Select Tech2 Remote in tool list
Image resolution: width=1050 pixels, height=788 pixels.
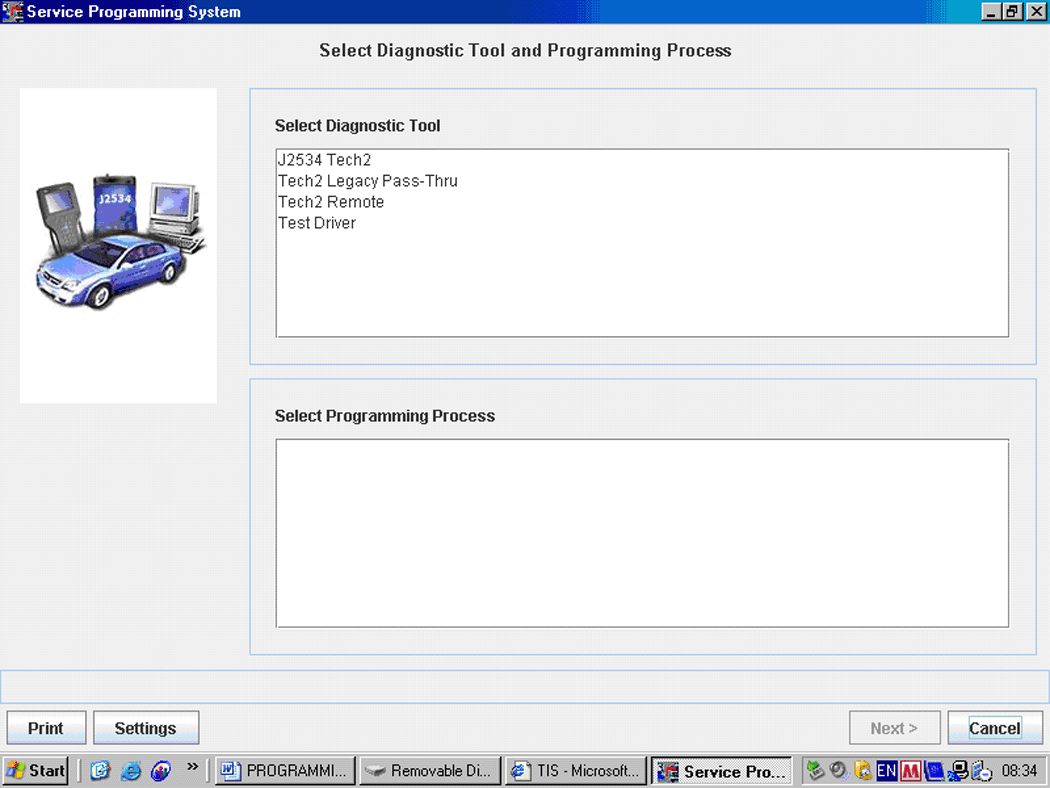point(330,202)
